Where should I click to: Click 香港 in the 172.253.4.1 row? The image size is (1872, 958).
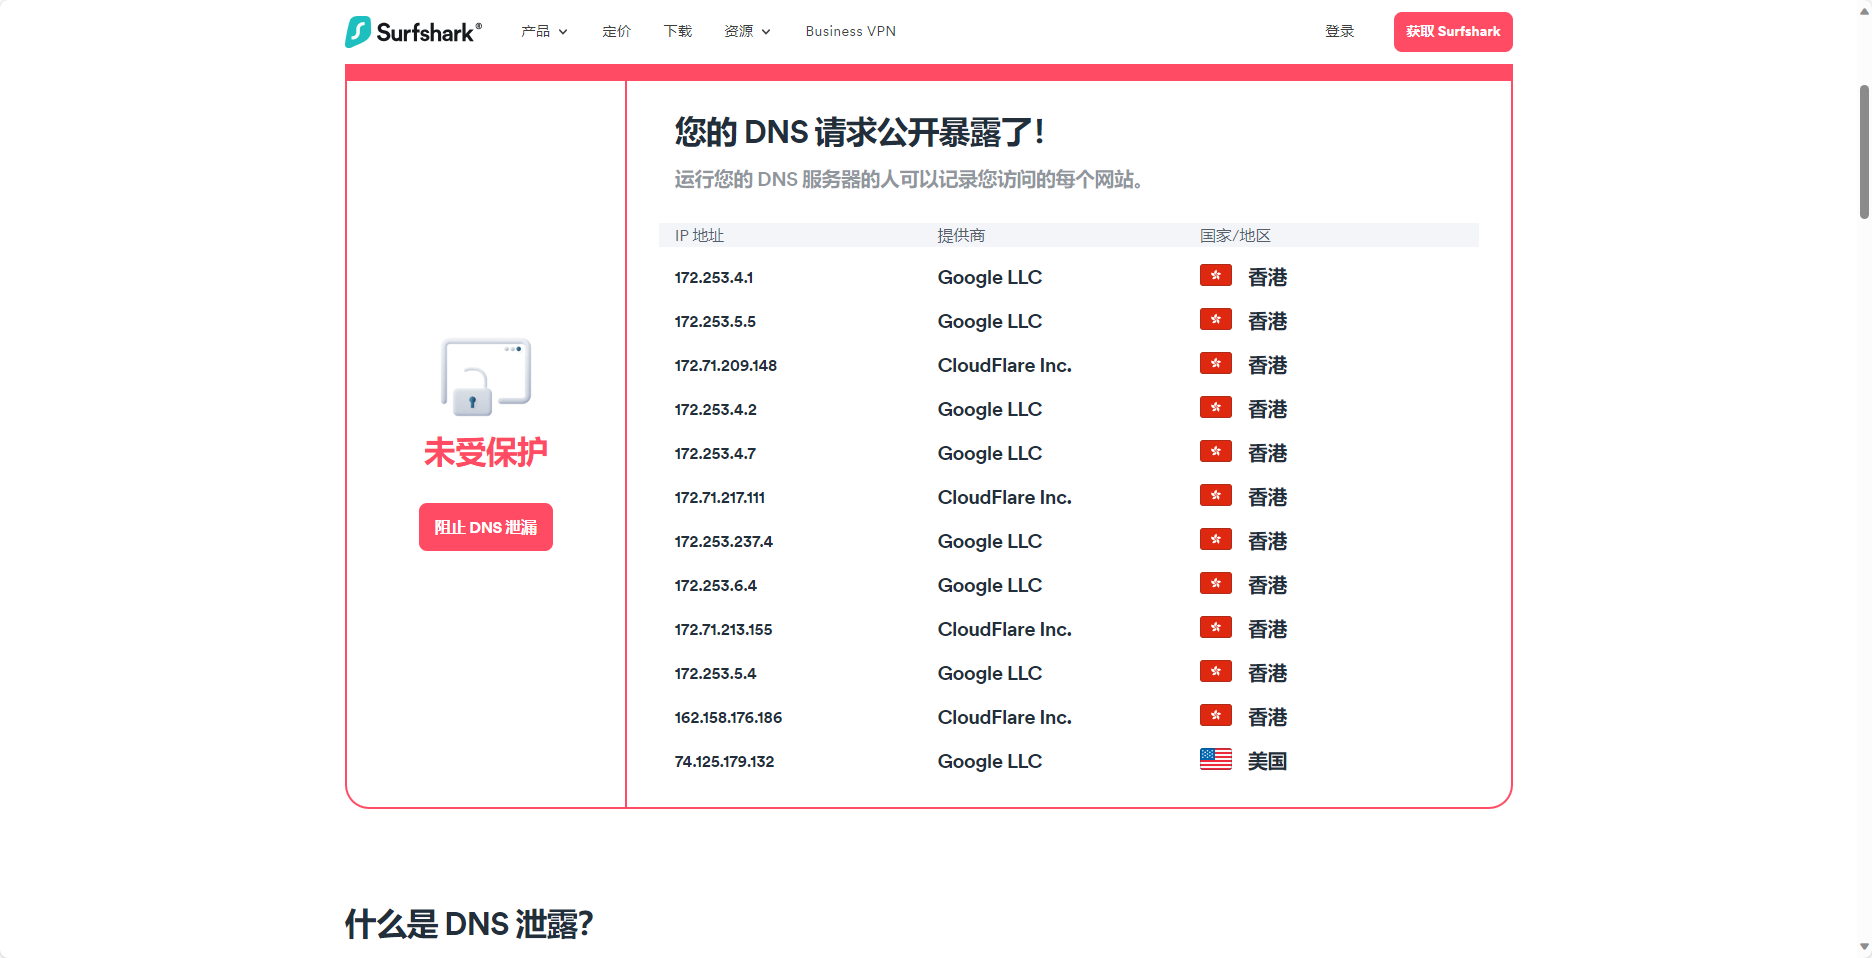(1267, 278)
